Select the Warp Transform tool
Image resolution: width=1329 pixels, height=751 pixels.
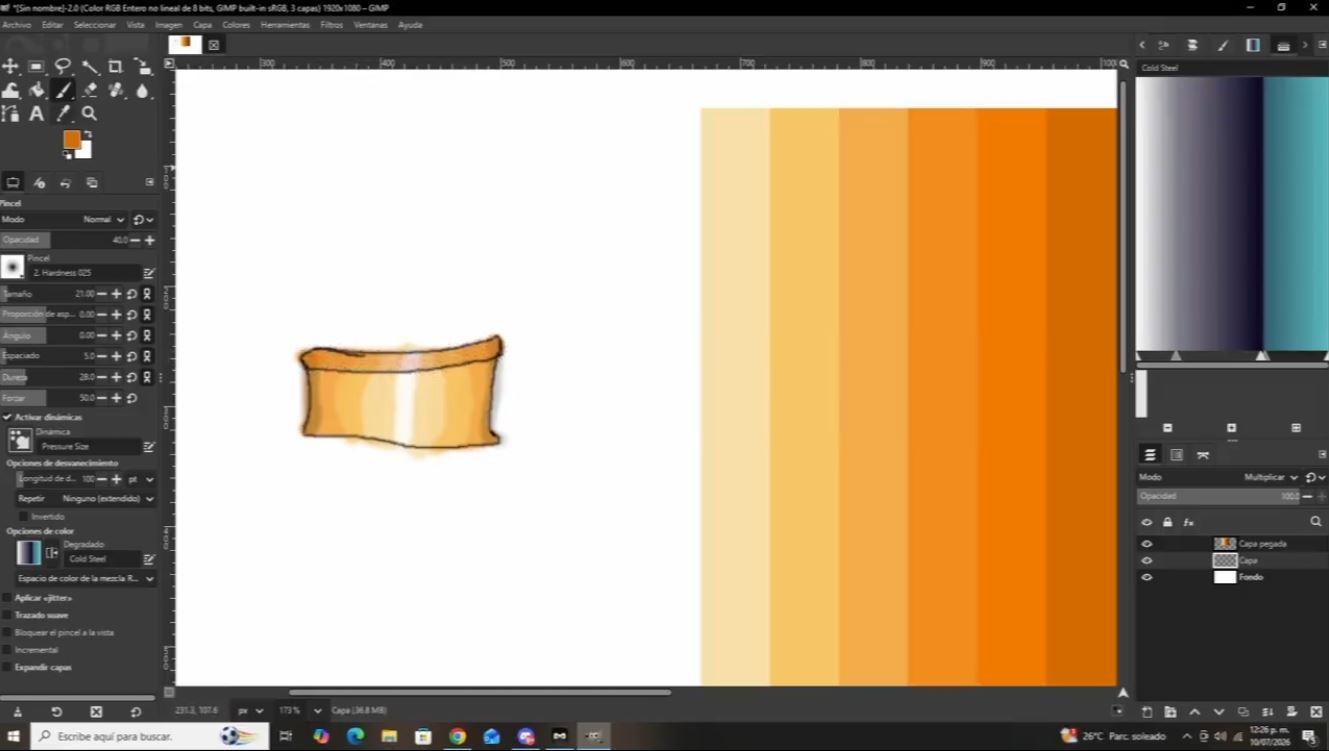click(10, 90)
